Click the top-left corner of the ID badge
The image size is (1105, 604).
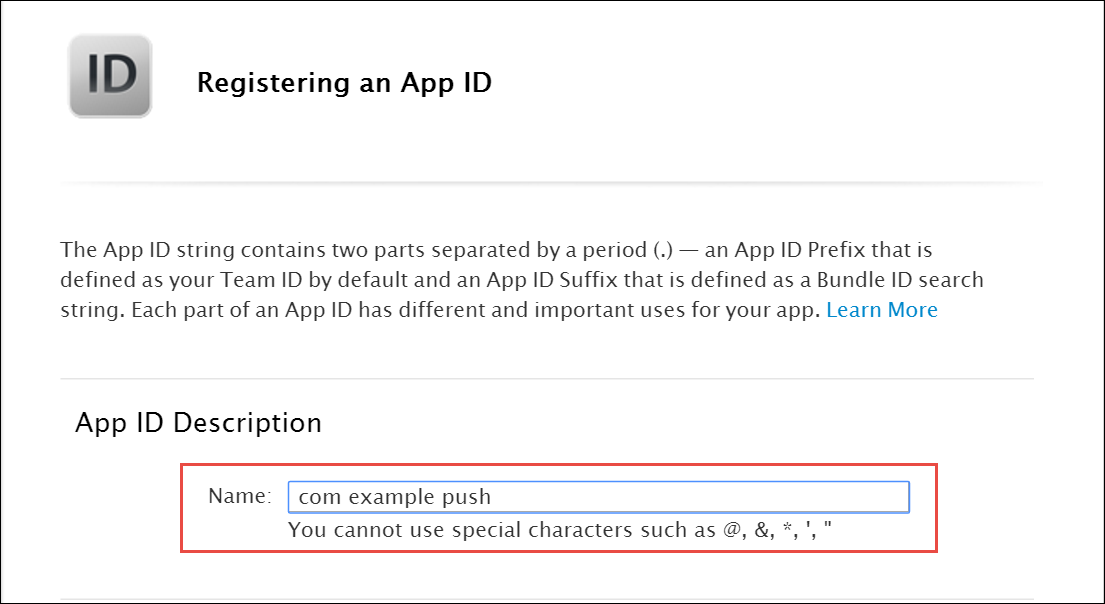(x=75, y=42)
